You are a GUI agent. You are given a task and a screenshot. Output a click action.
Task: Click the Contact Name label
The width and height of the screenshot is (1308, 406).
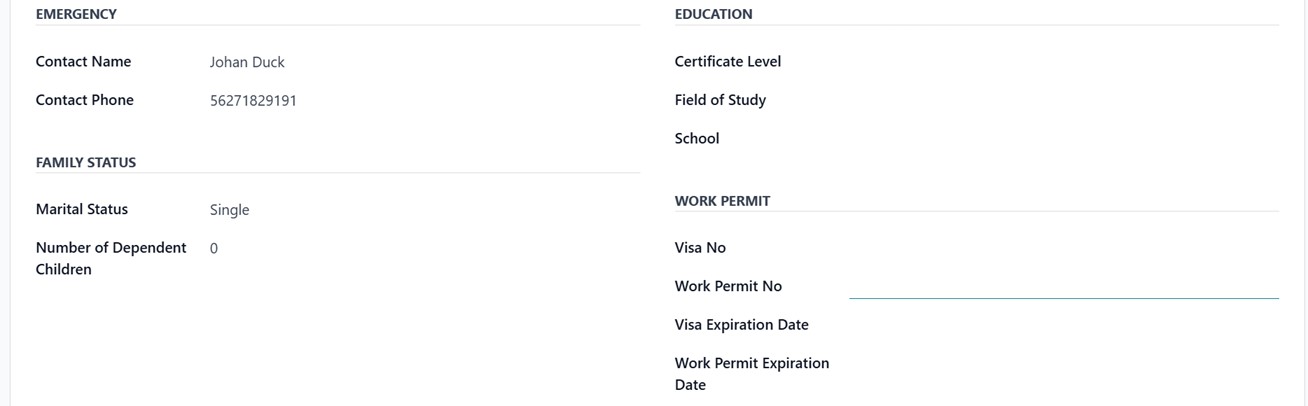pyautogui.click(x=83, y=62)
